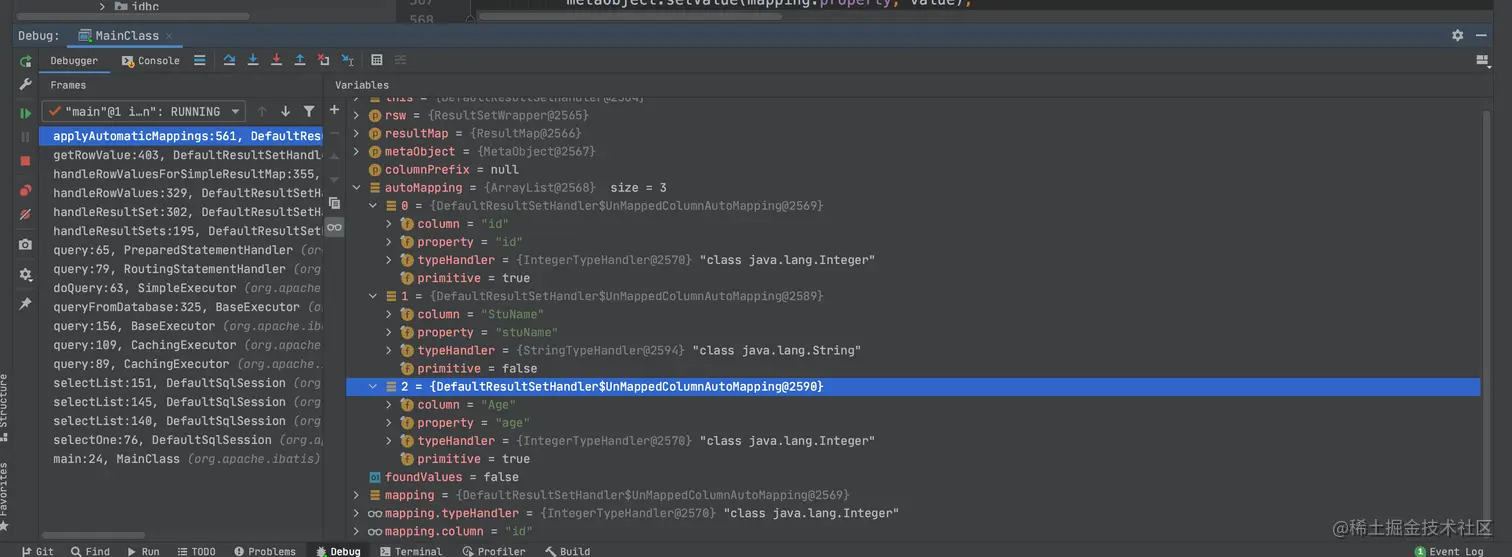Screen dimensions: 1512x557
Task: Open the Find tool window
Action: point(90,551)
